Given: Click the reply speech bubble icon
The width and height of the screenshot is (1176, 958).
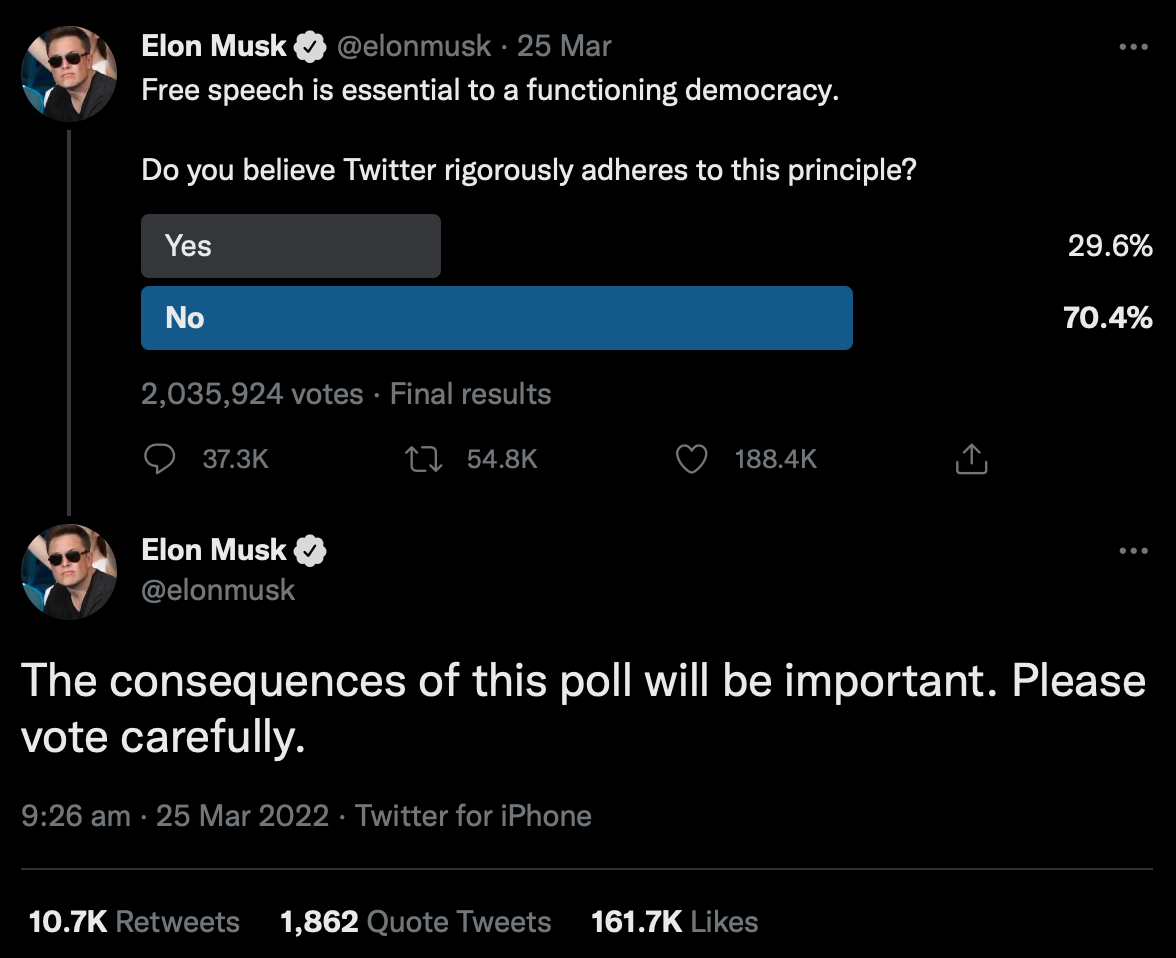Looking at the screenshot, I should [159, 458].
